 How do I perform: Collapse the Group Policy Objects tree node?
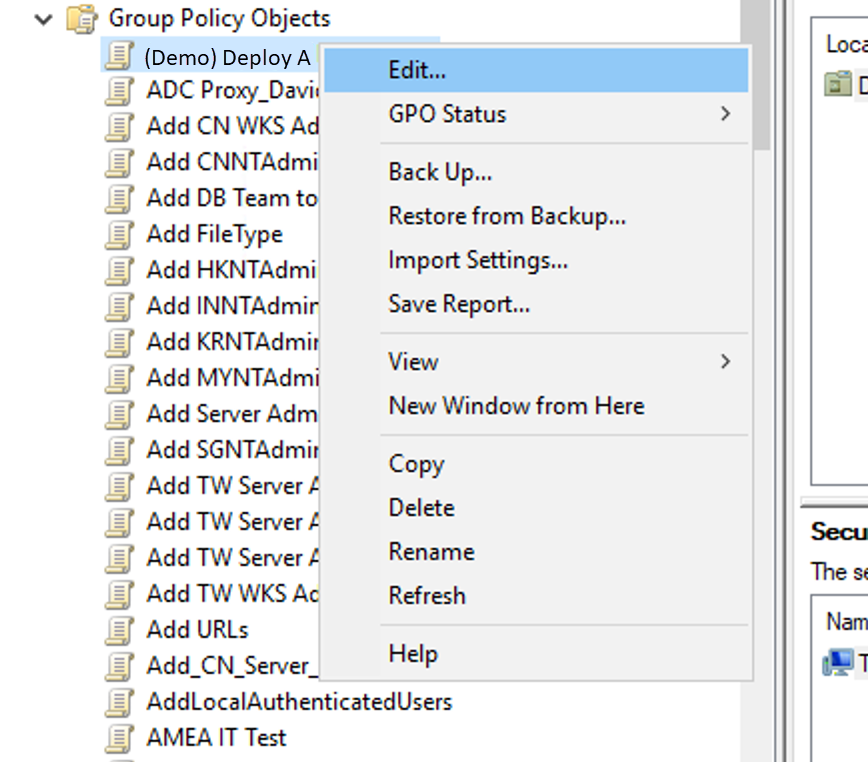tap(43, 19)
